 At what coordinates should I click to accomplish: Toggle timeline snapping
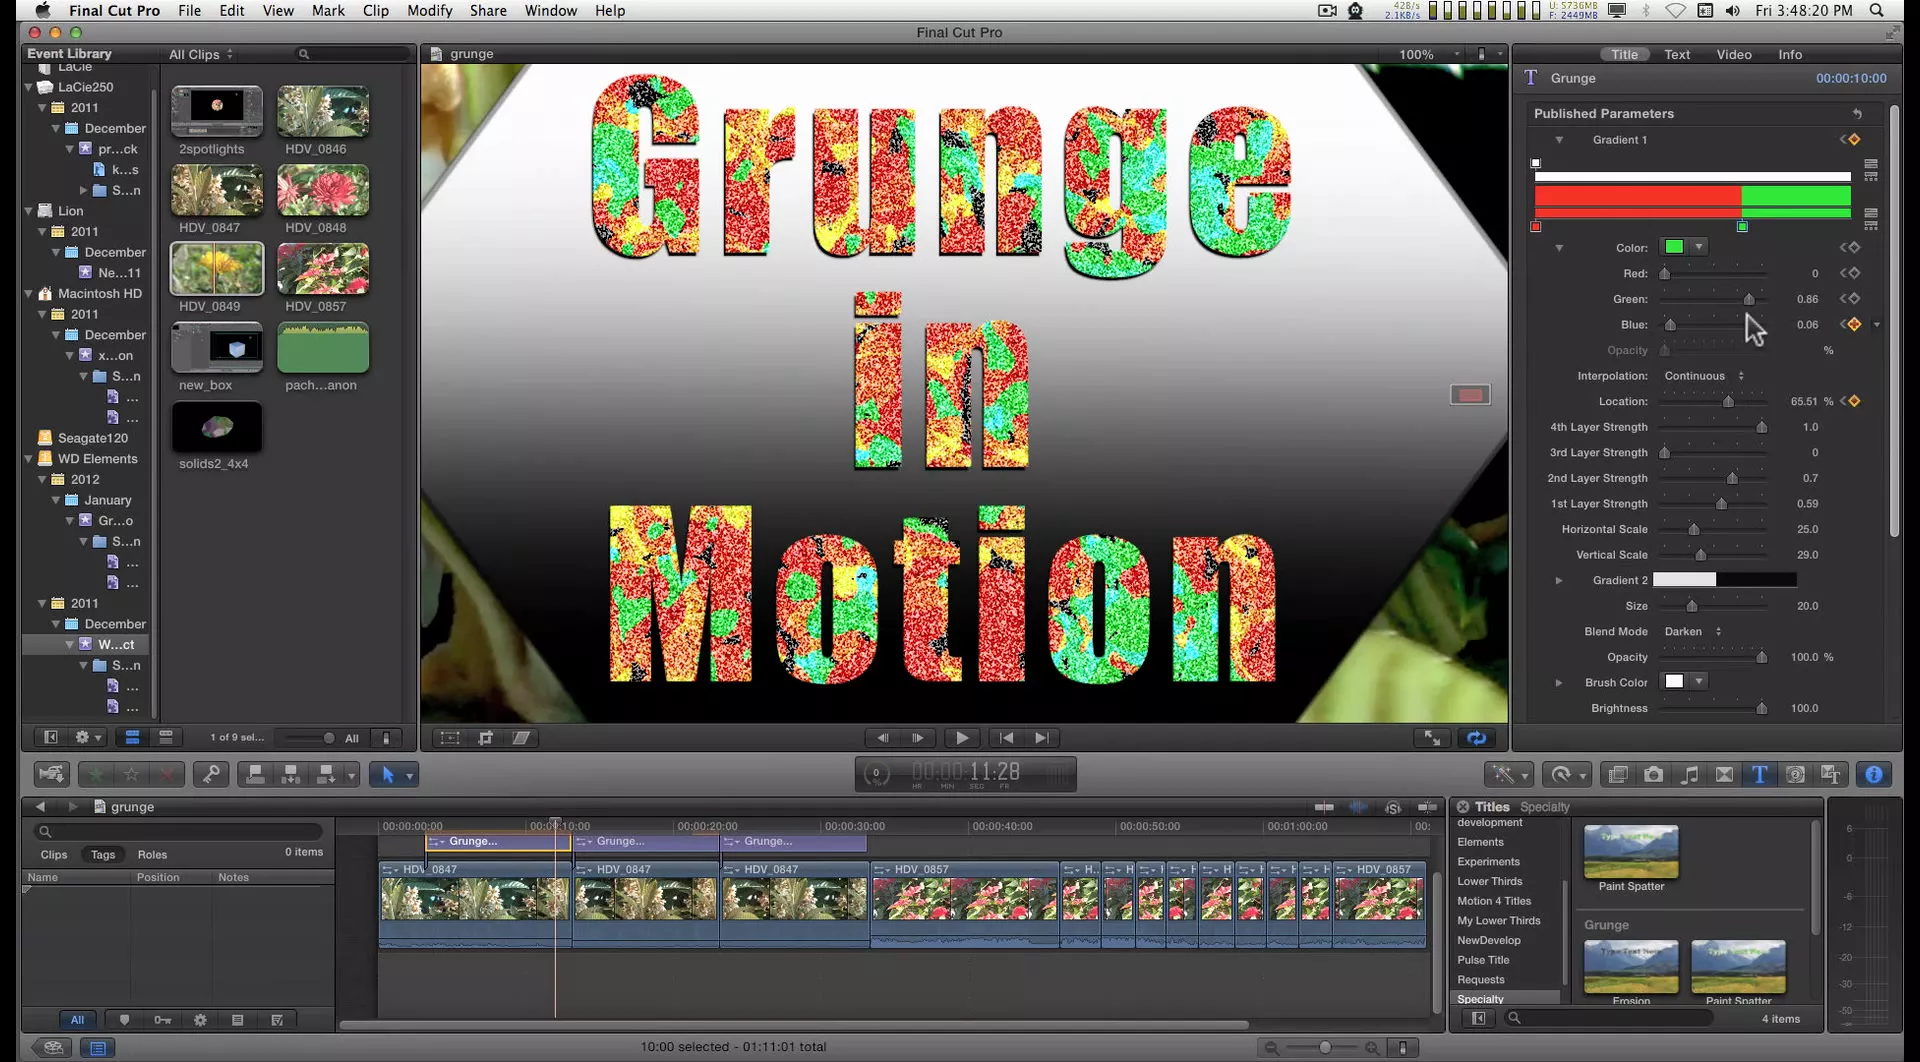tap(1427, 807)
